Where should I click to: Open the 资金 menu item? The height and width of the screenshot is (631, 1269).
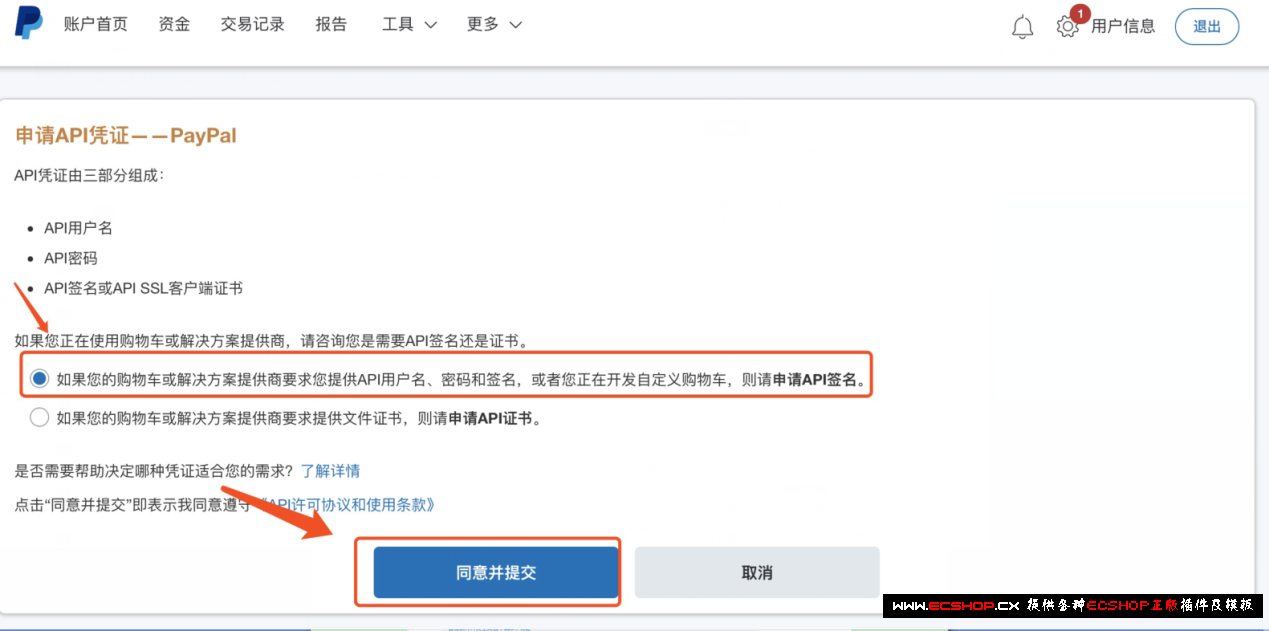click(x=174, y=25)
